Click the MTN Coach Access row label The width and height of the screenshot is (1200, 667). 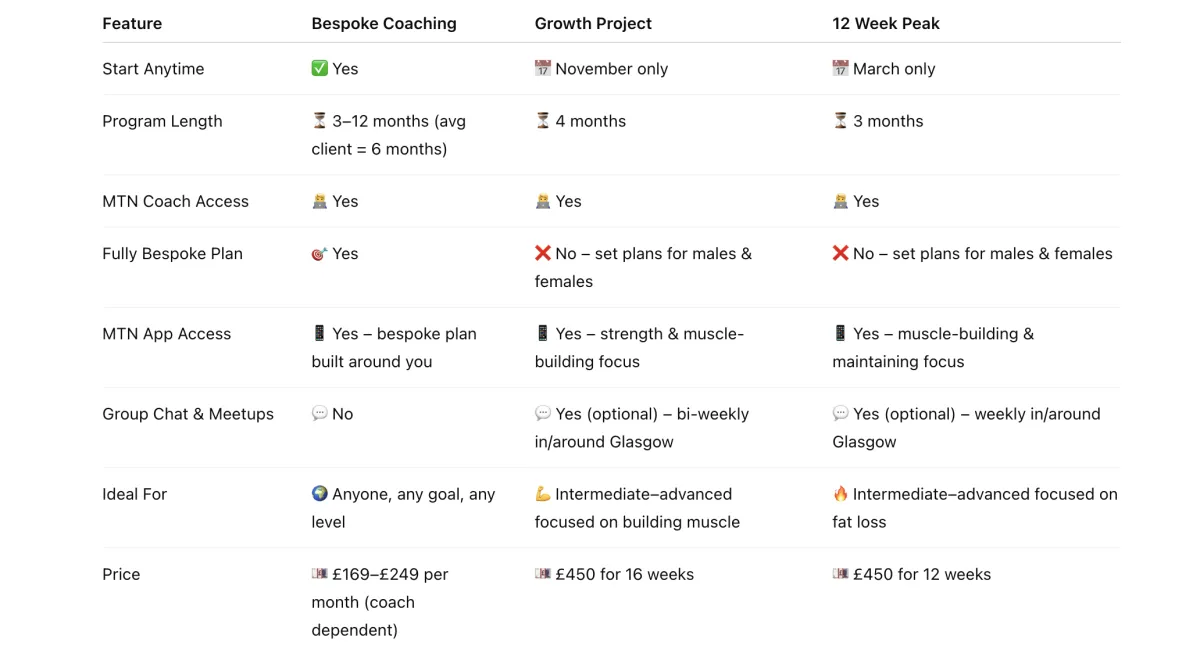175,201
